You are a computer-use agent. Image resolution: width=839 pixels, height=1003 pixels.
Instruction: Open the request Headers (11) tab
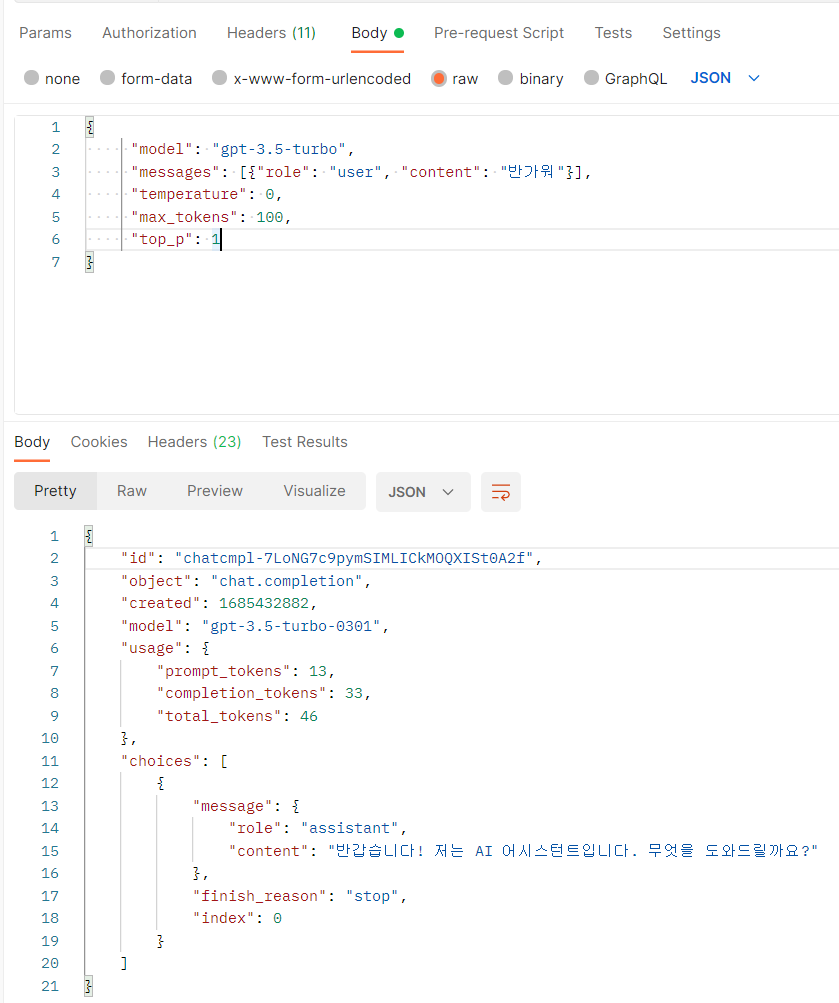tap(271, 33)
